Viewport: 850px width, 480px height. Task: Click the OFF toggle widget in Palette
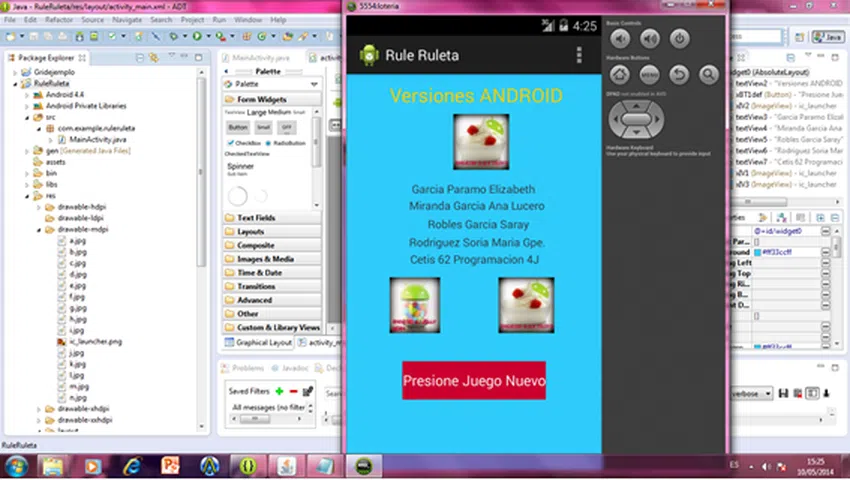(x=286, y=128)
